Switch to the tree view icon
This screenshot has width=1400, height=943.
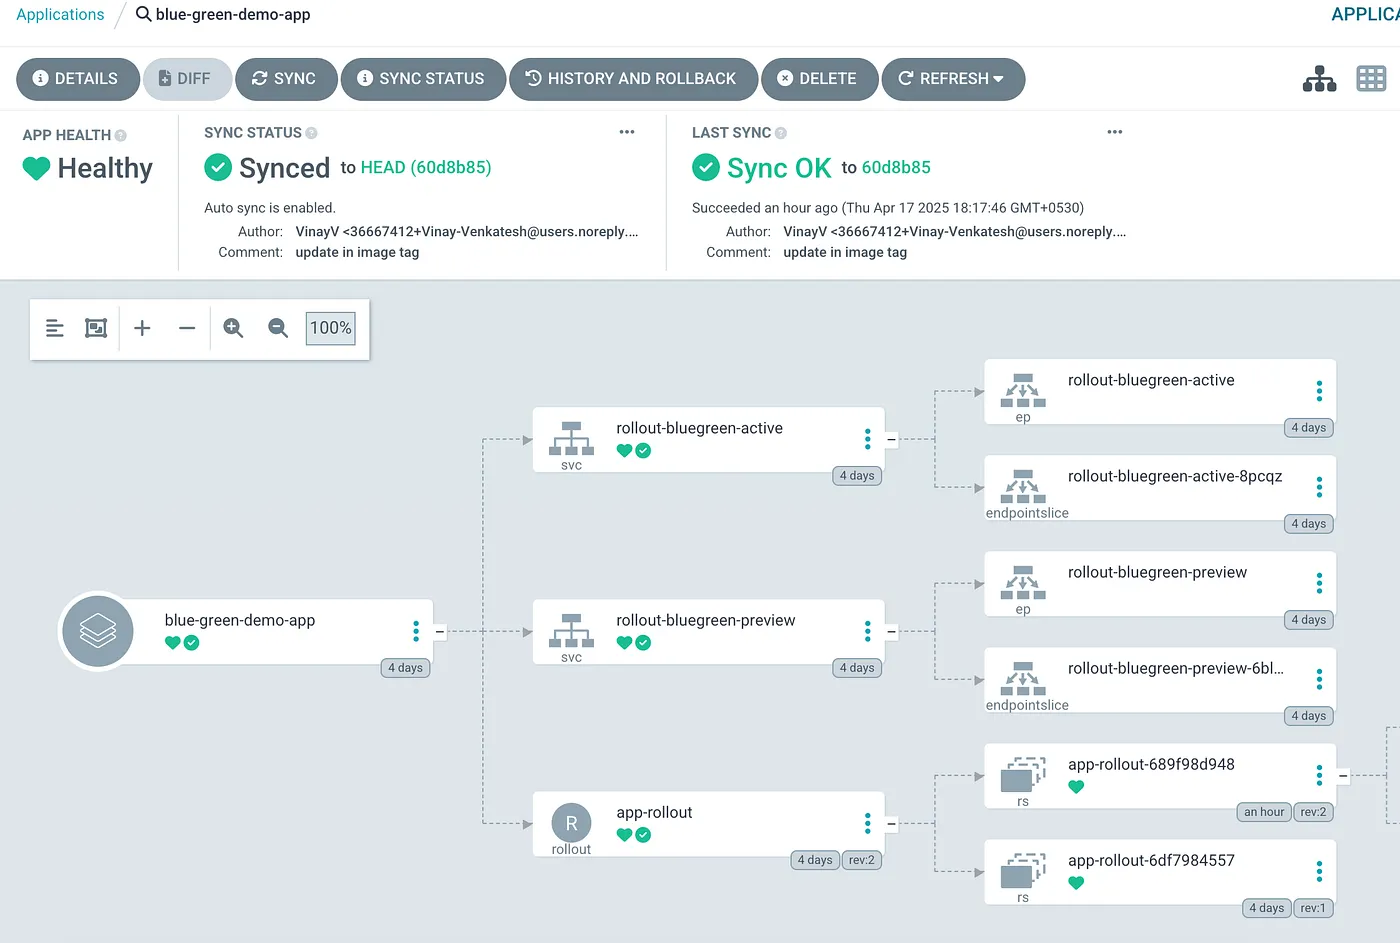click(x=1319, y=79)
